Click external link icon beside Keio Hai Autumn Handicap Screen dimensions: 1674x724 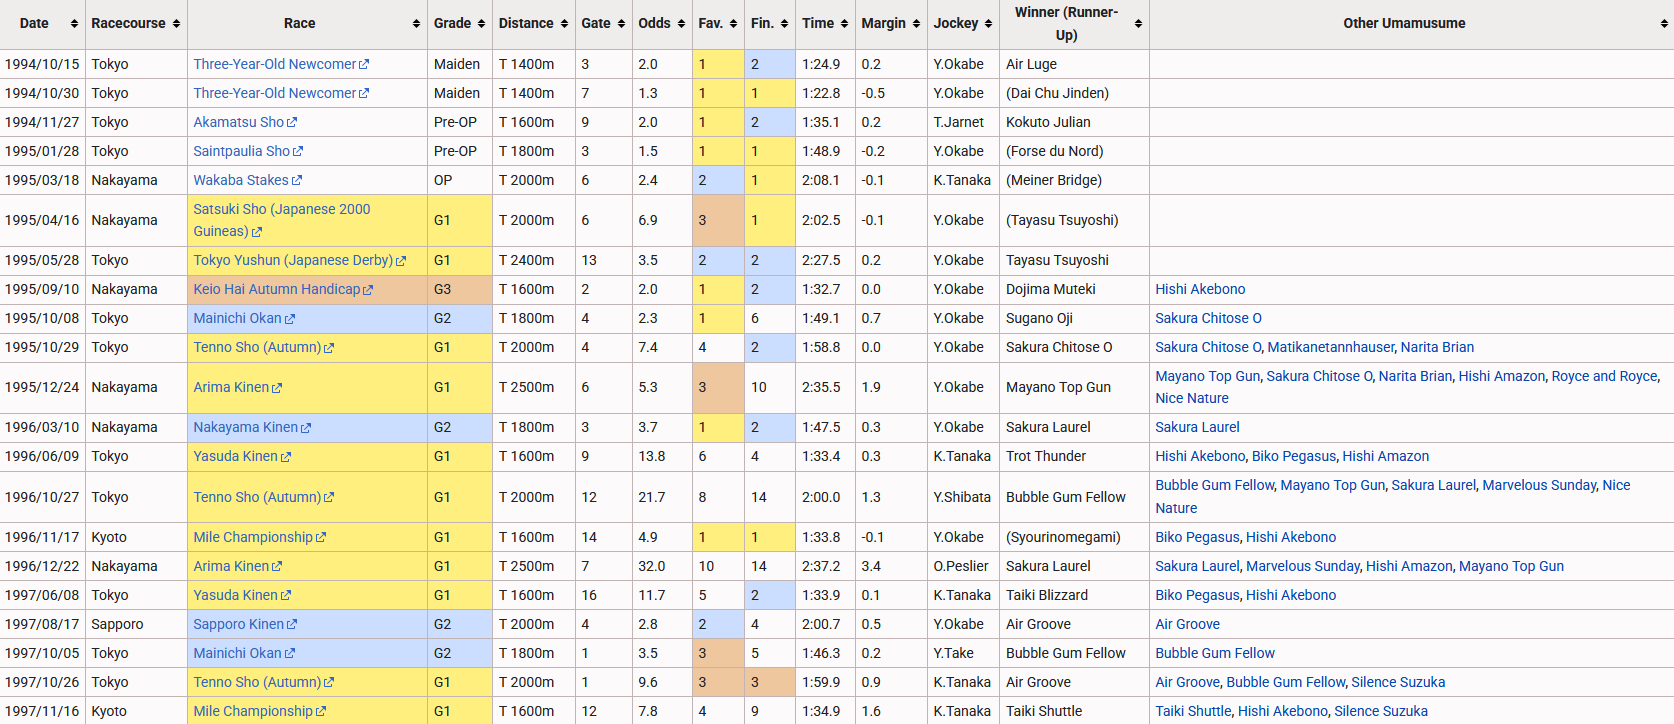(368, 290)
